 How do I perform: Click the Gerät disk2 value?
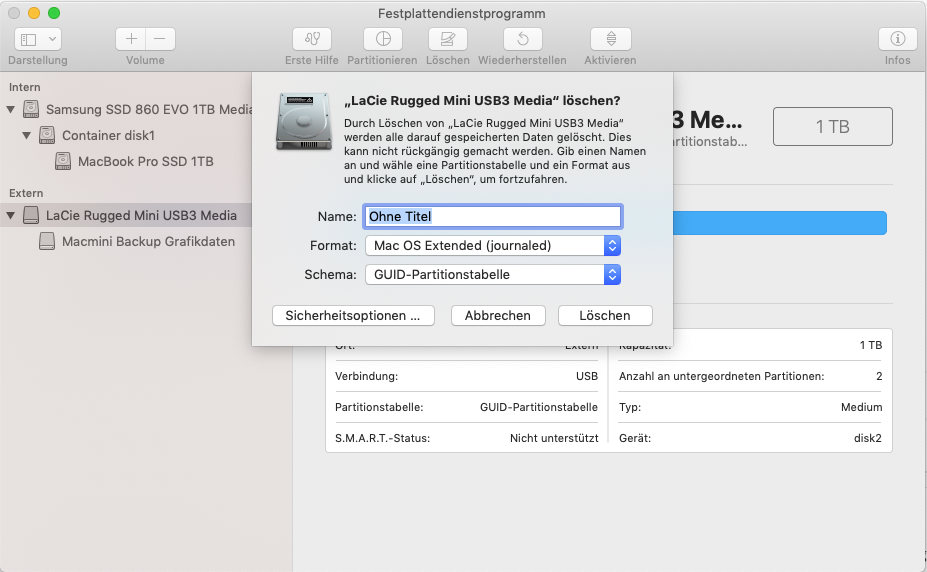(x=867, y=438)
